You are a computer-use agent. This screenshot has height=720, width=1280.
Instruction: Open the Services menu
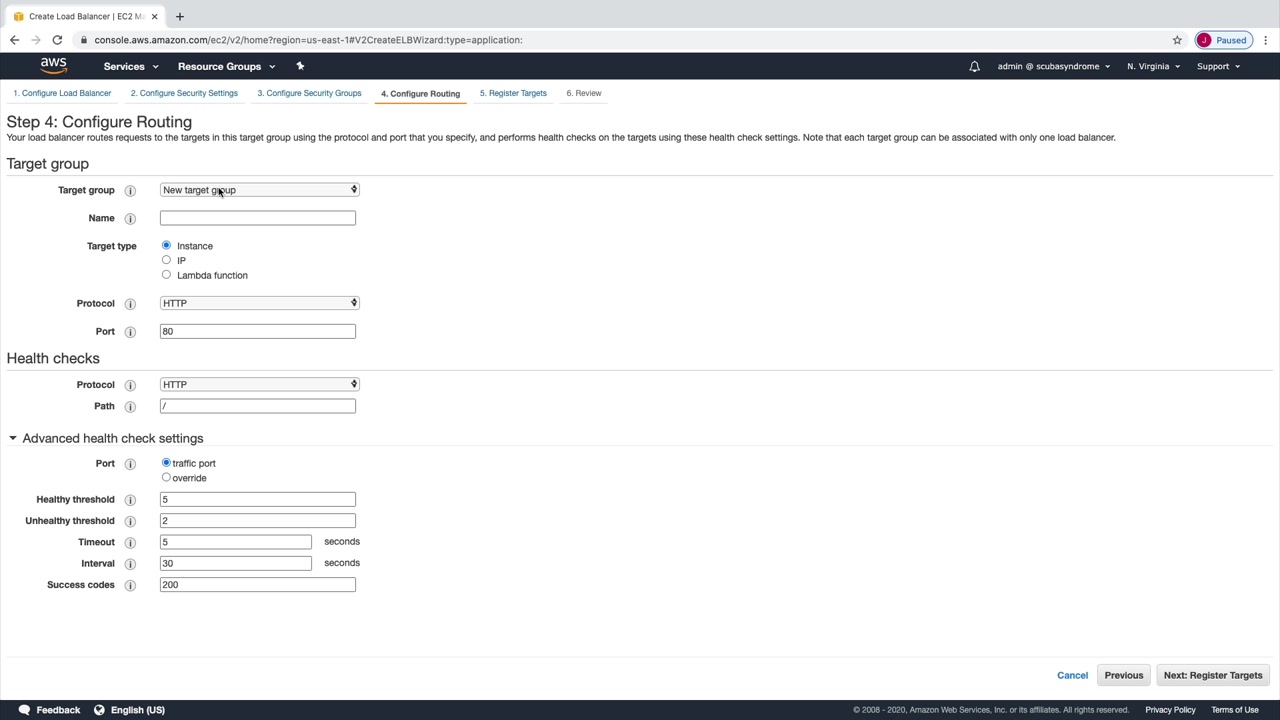(131, 67)
